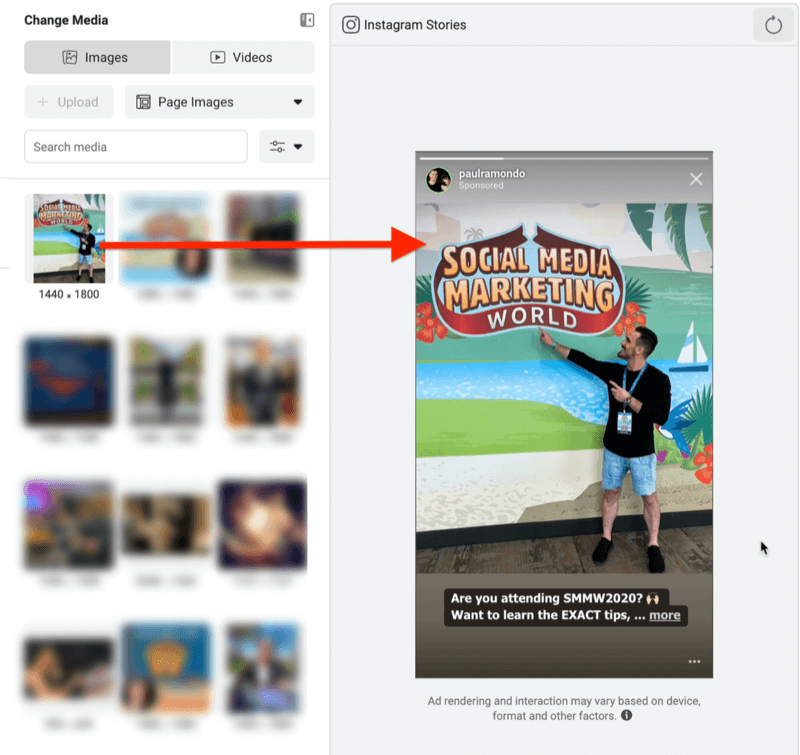This screenshot has height=755, width=800.
Task: Open the media filter options dropdown
Action: [x=286, y=147]
